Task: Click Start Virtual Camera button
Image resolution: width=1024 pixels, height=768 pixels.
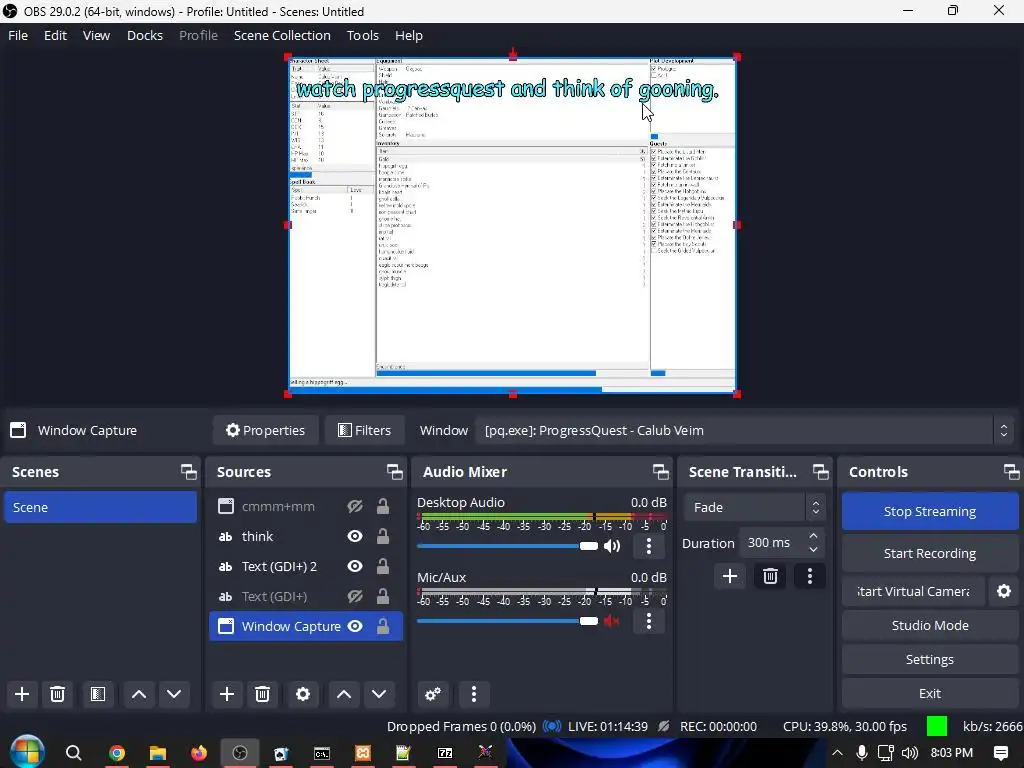Action: pyautogui.click(x=913, y=591)
